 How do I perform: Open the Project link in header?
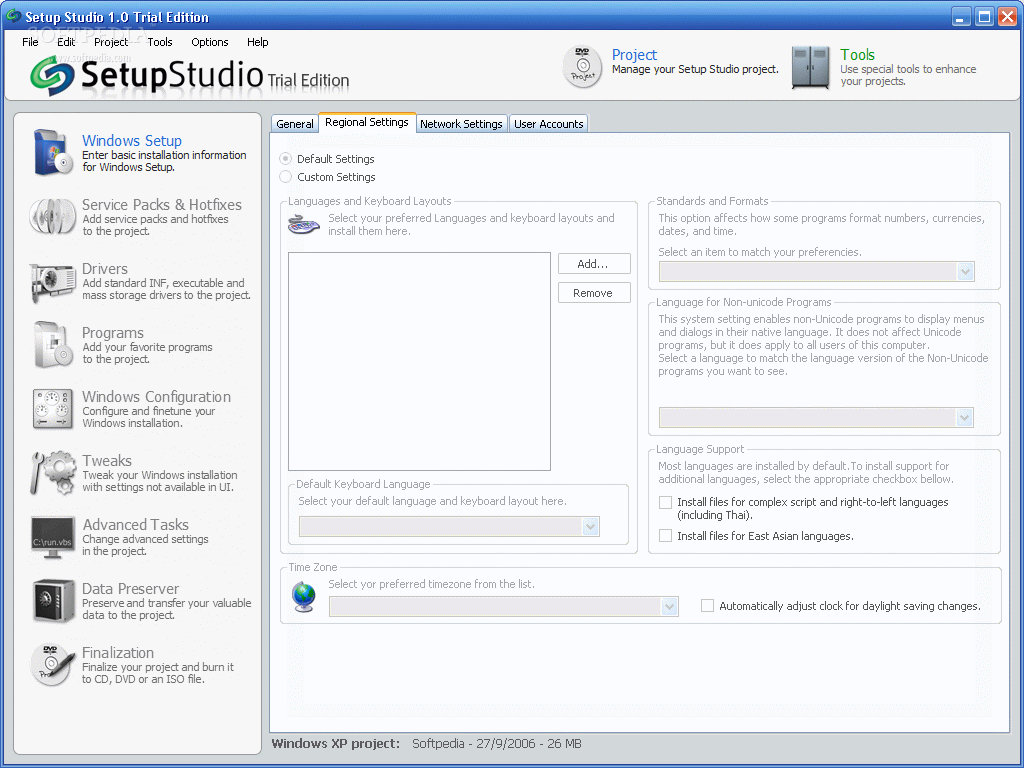pyautogui.click(x=634, y=55)
